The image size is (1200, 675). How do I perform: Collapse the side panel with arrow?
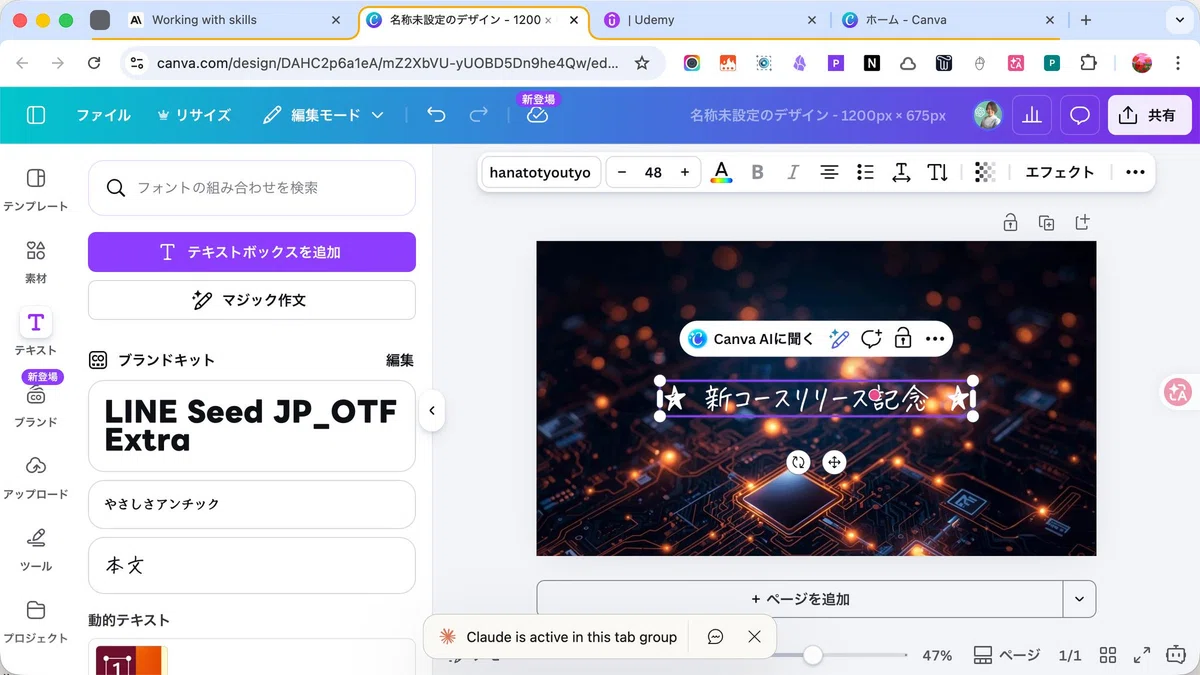[x=432, y=410]
